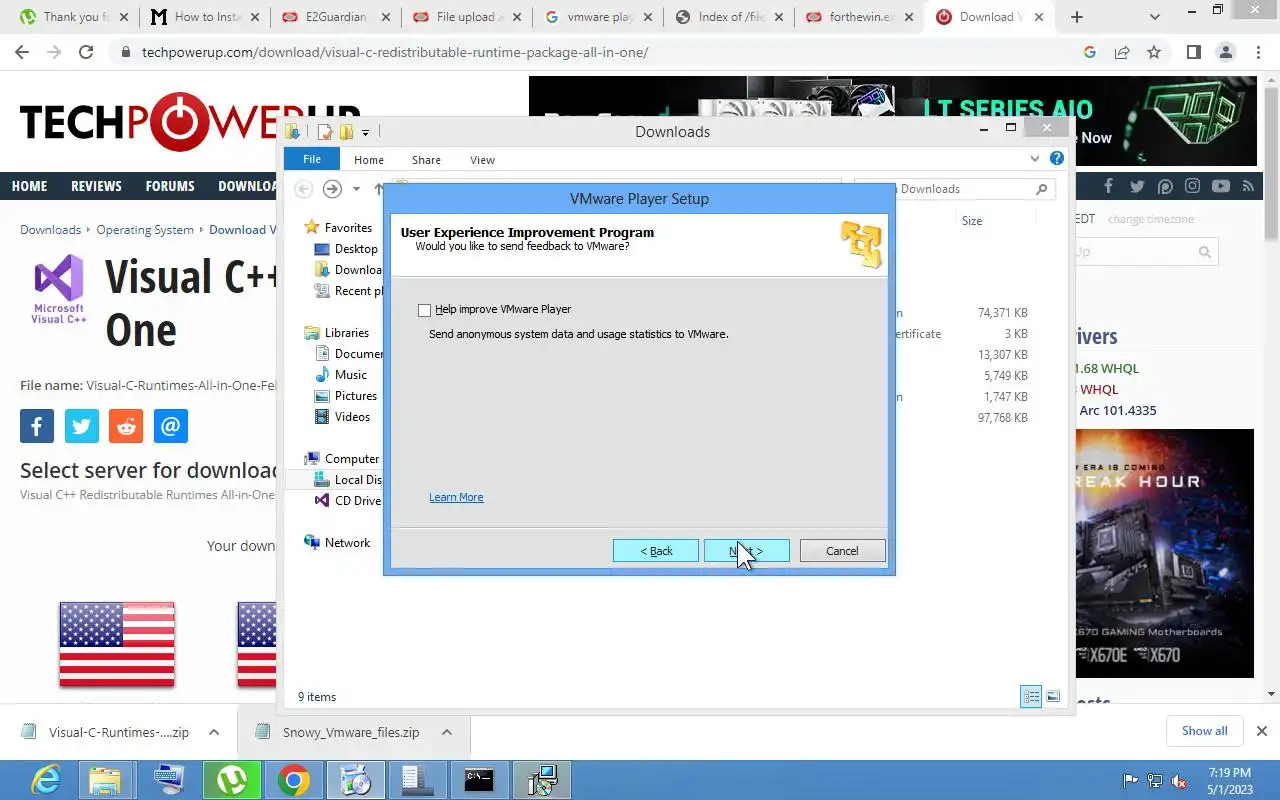Switch to the Index of /file browser tab

point(731,17)
